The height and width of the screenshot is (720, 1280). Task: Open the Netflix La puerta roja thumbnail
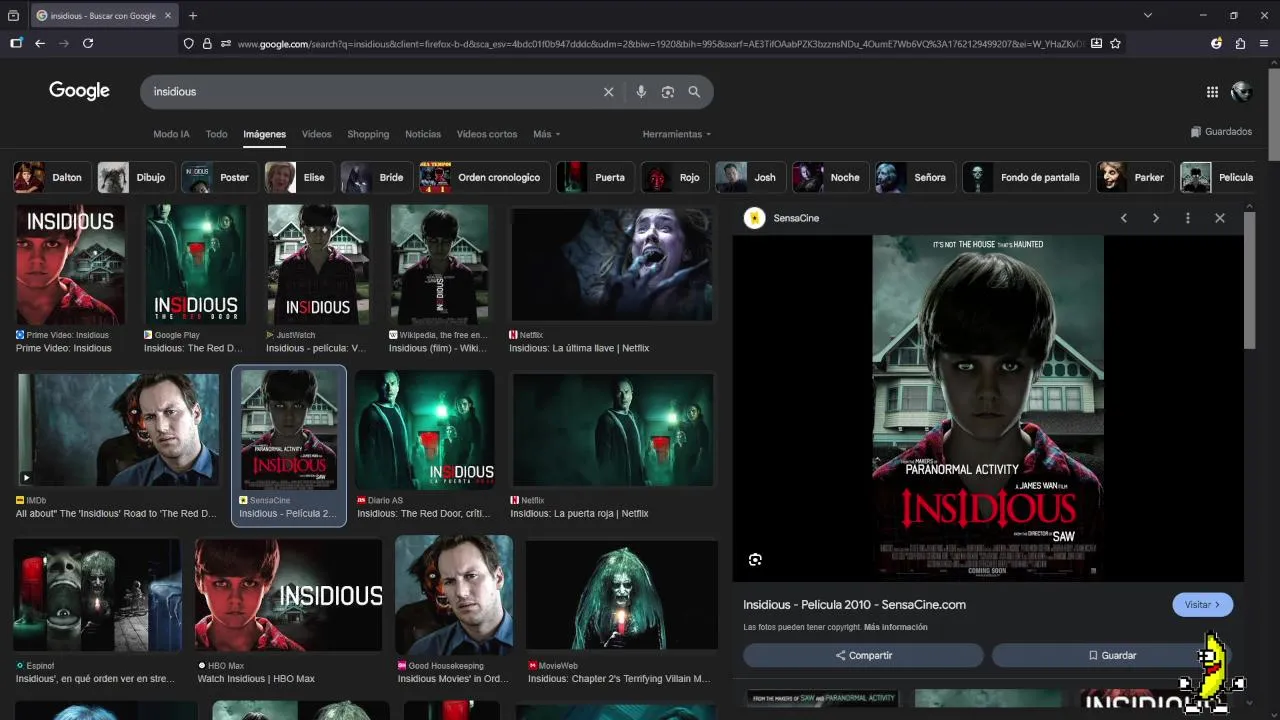click(x=613, y=430)
